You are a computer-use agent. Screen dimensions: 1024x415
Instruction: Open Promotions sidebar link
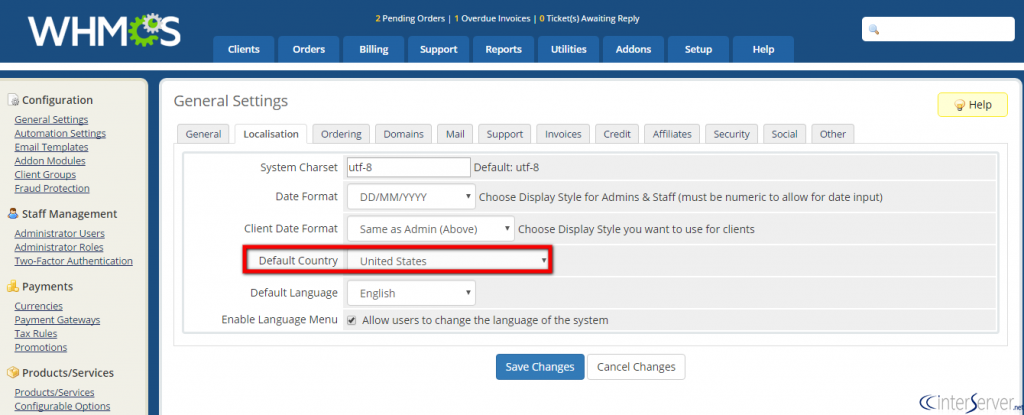[40, 347]
